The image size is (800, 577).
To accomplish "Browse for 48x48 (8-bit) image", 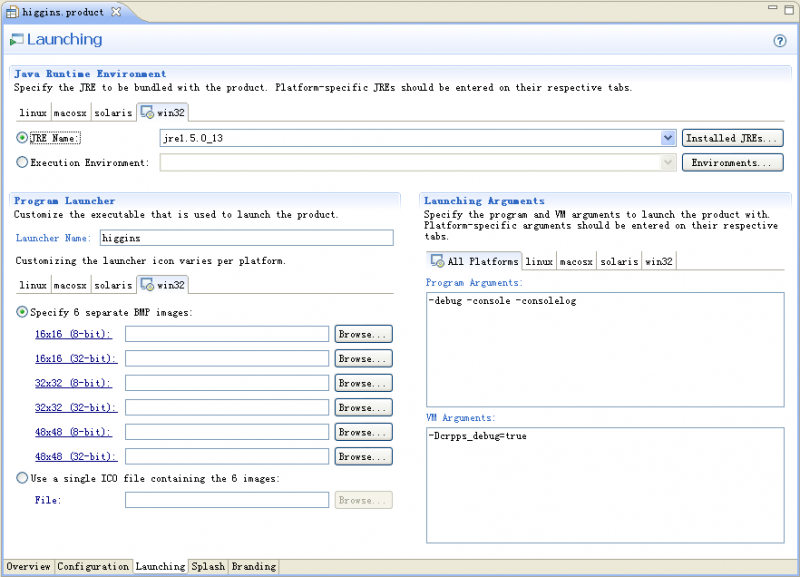I will [x=363, y=432].
